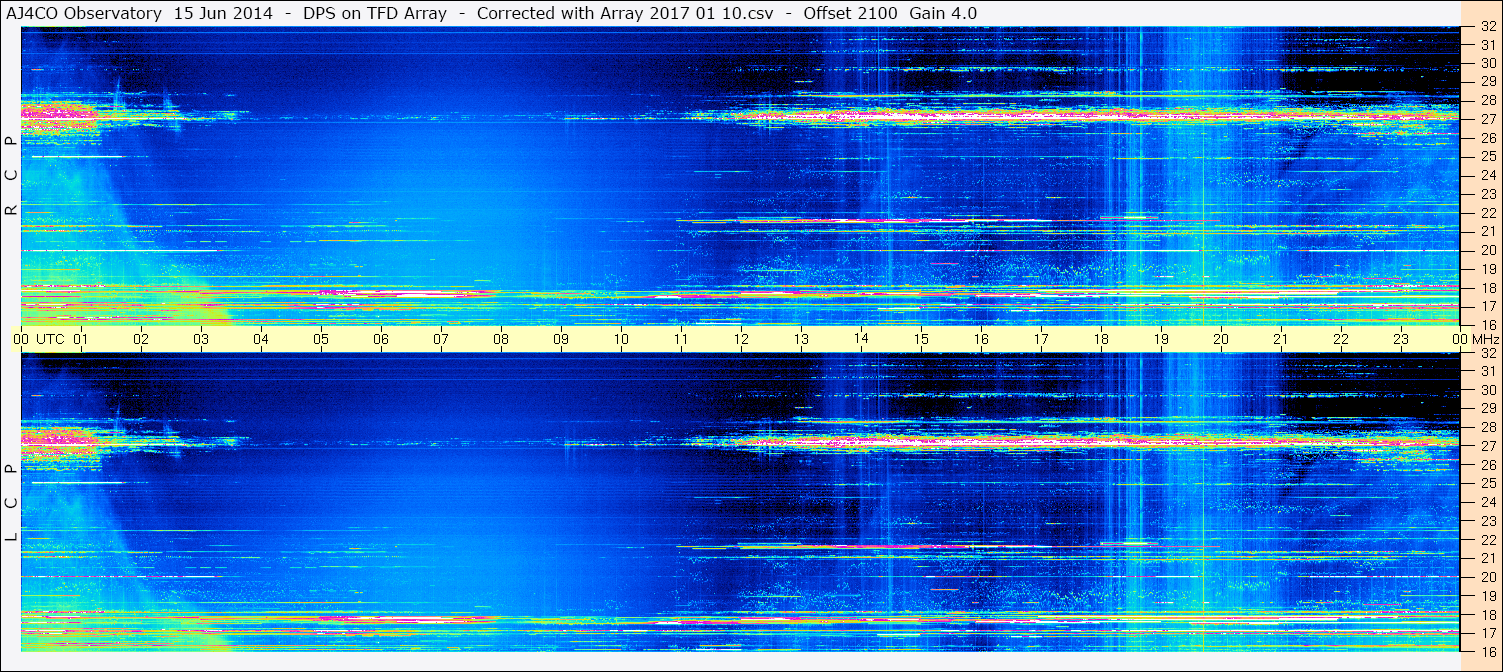This screenshot has width=1503, height=672.
Task: Select hour 01 on the UTC time axis
Action: (x=81, y=339)
